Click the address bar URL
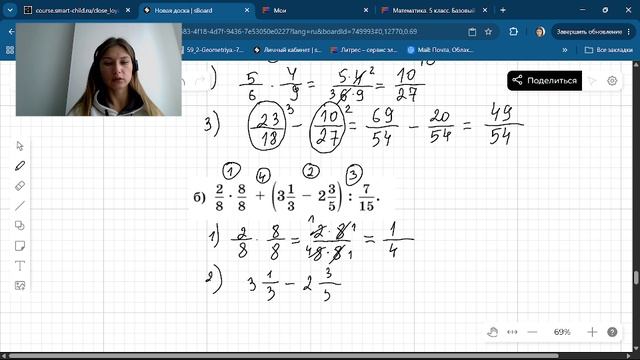 [300, 31]
